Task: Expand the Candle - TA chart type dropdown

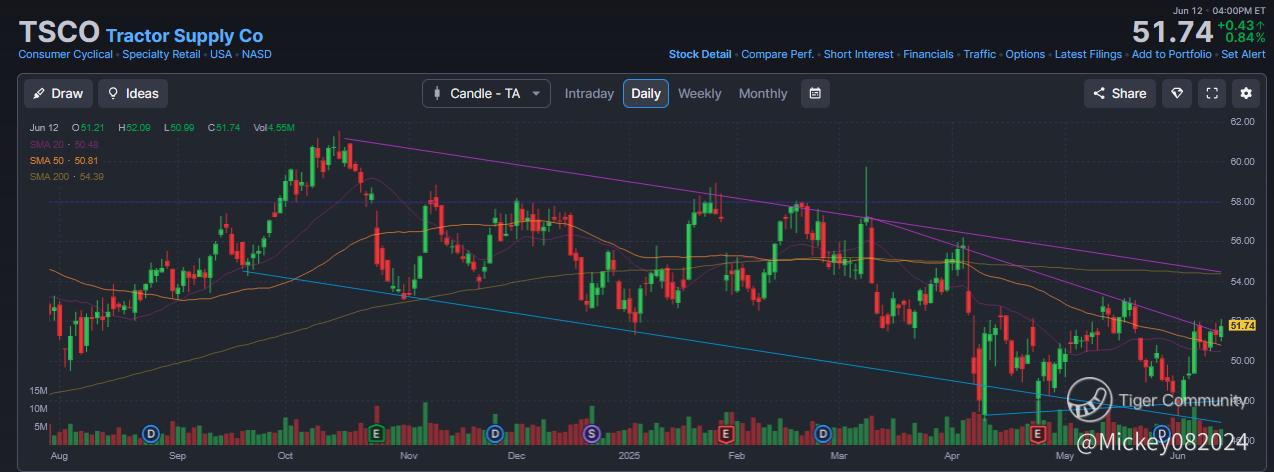Action: coord(486,93)
